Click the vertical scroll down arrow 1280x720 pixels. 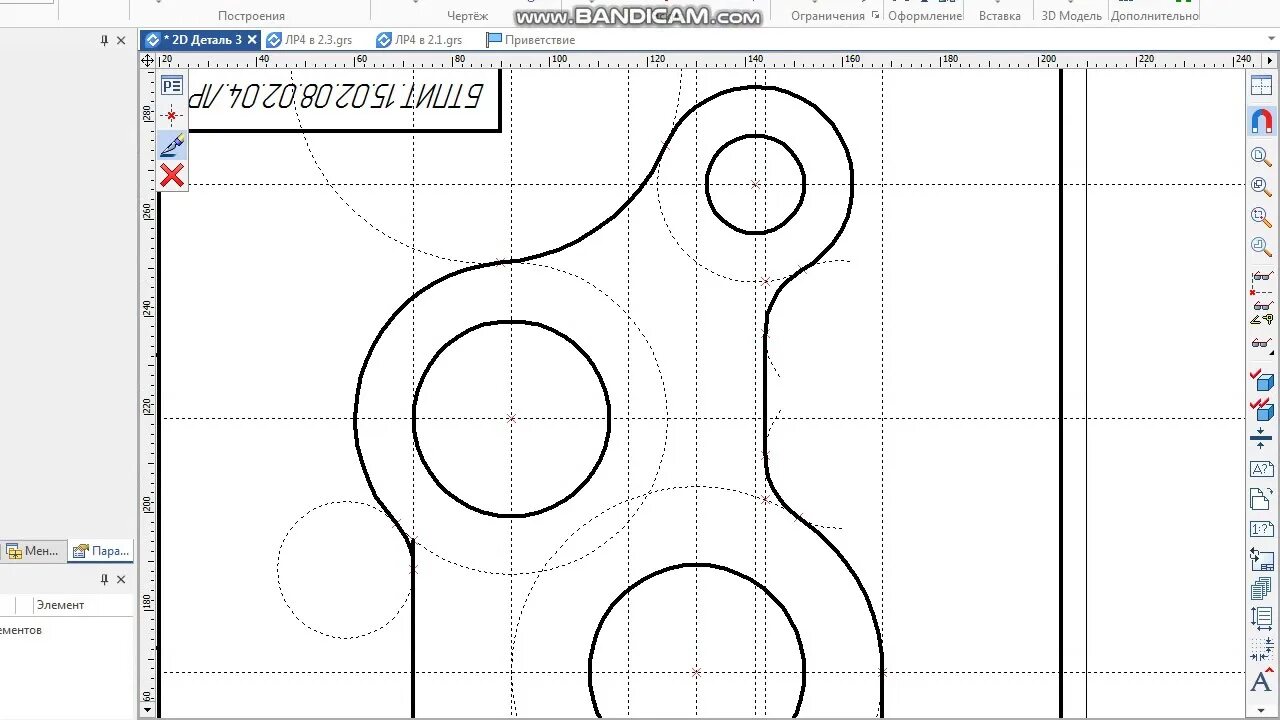click(148, 710)
